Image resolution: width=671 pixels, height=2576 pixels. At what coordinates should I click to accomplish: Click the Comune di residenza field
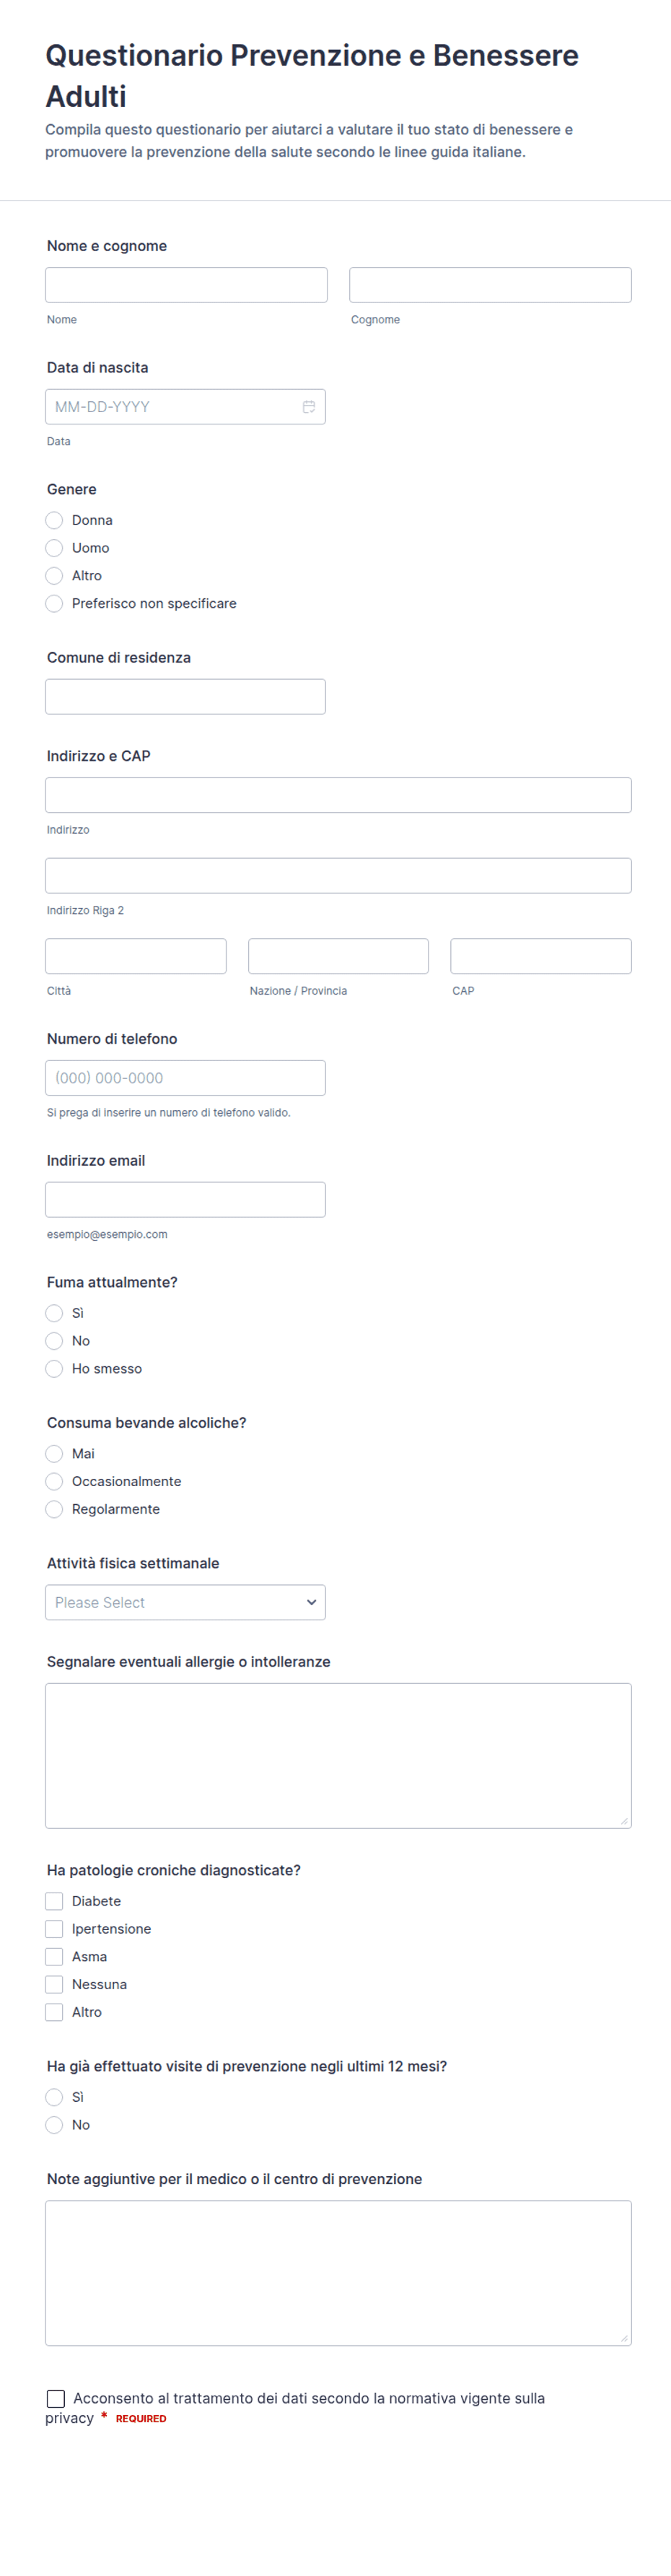(185, 697)
